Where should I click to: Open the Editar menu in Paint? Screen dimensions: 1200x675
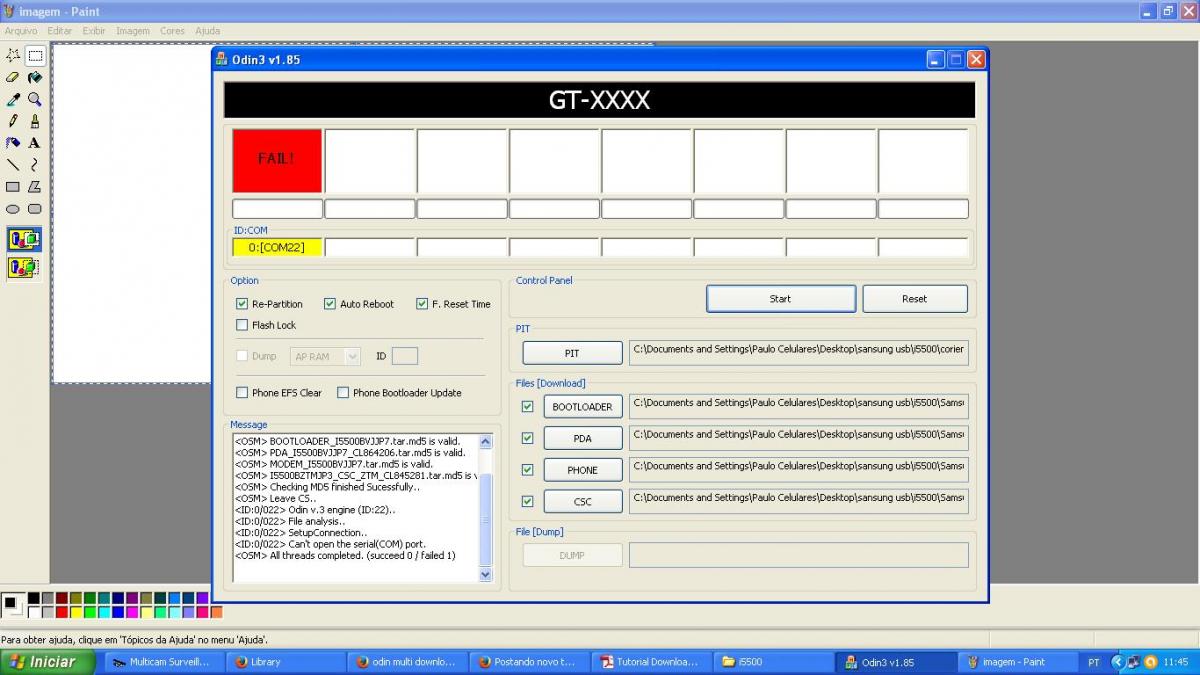pyautogui.click(x=59, y=31)
